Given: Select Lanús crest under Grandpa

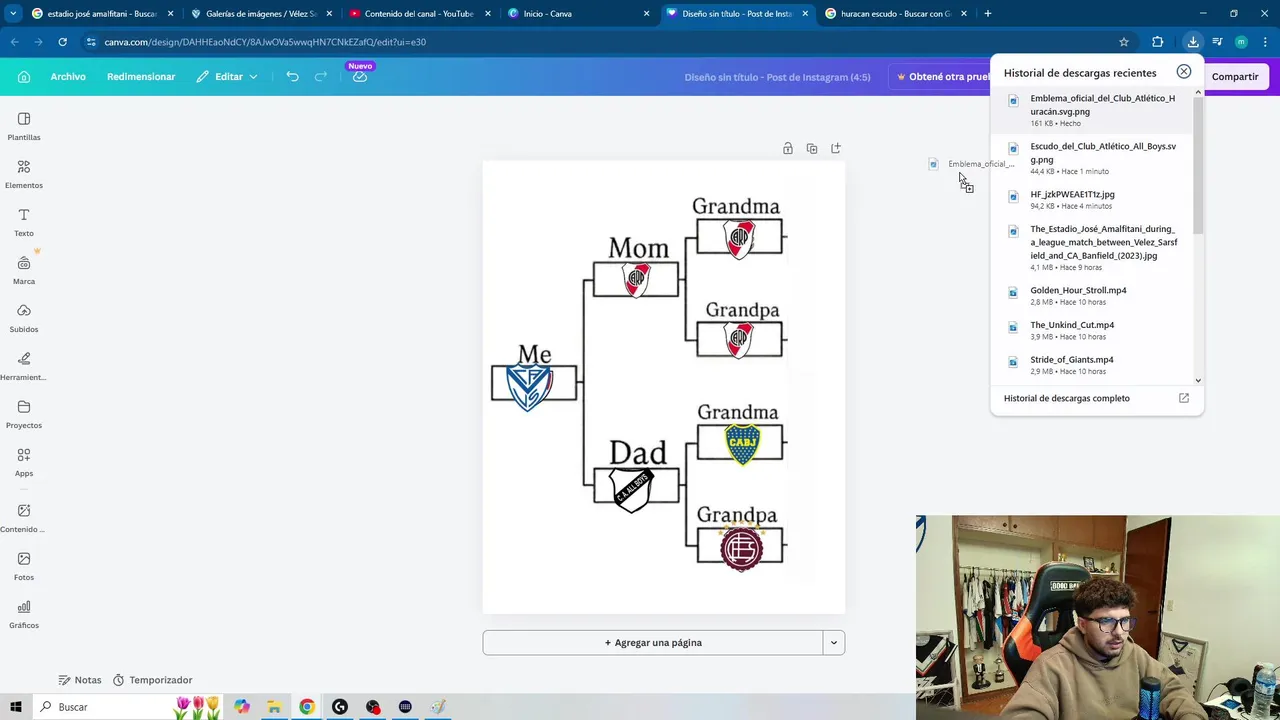Looking at the screenshot, I should (x=742, y=548).
